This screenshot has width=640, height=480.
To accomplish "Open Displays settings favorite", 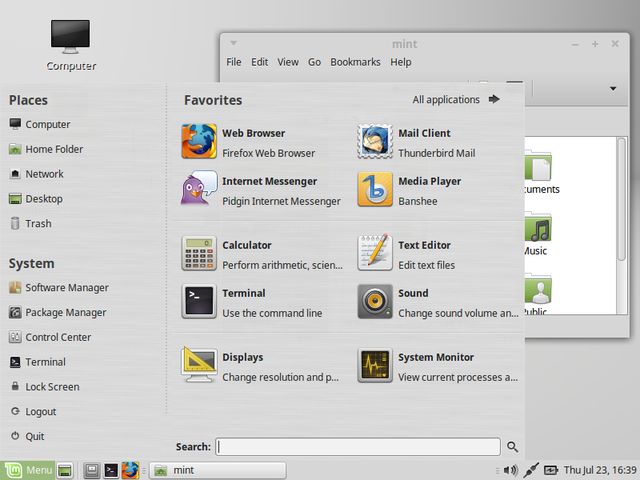I will pyautogui.click(x=261, y=366).
